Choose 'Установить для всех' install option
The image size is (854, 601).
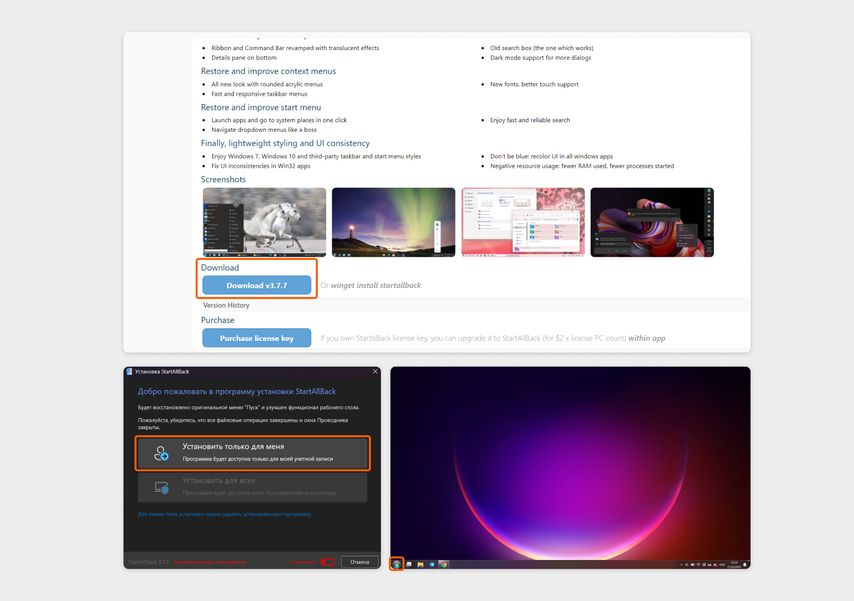point(252,487)
